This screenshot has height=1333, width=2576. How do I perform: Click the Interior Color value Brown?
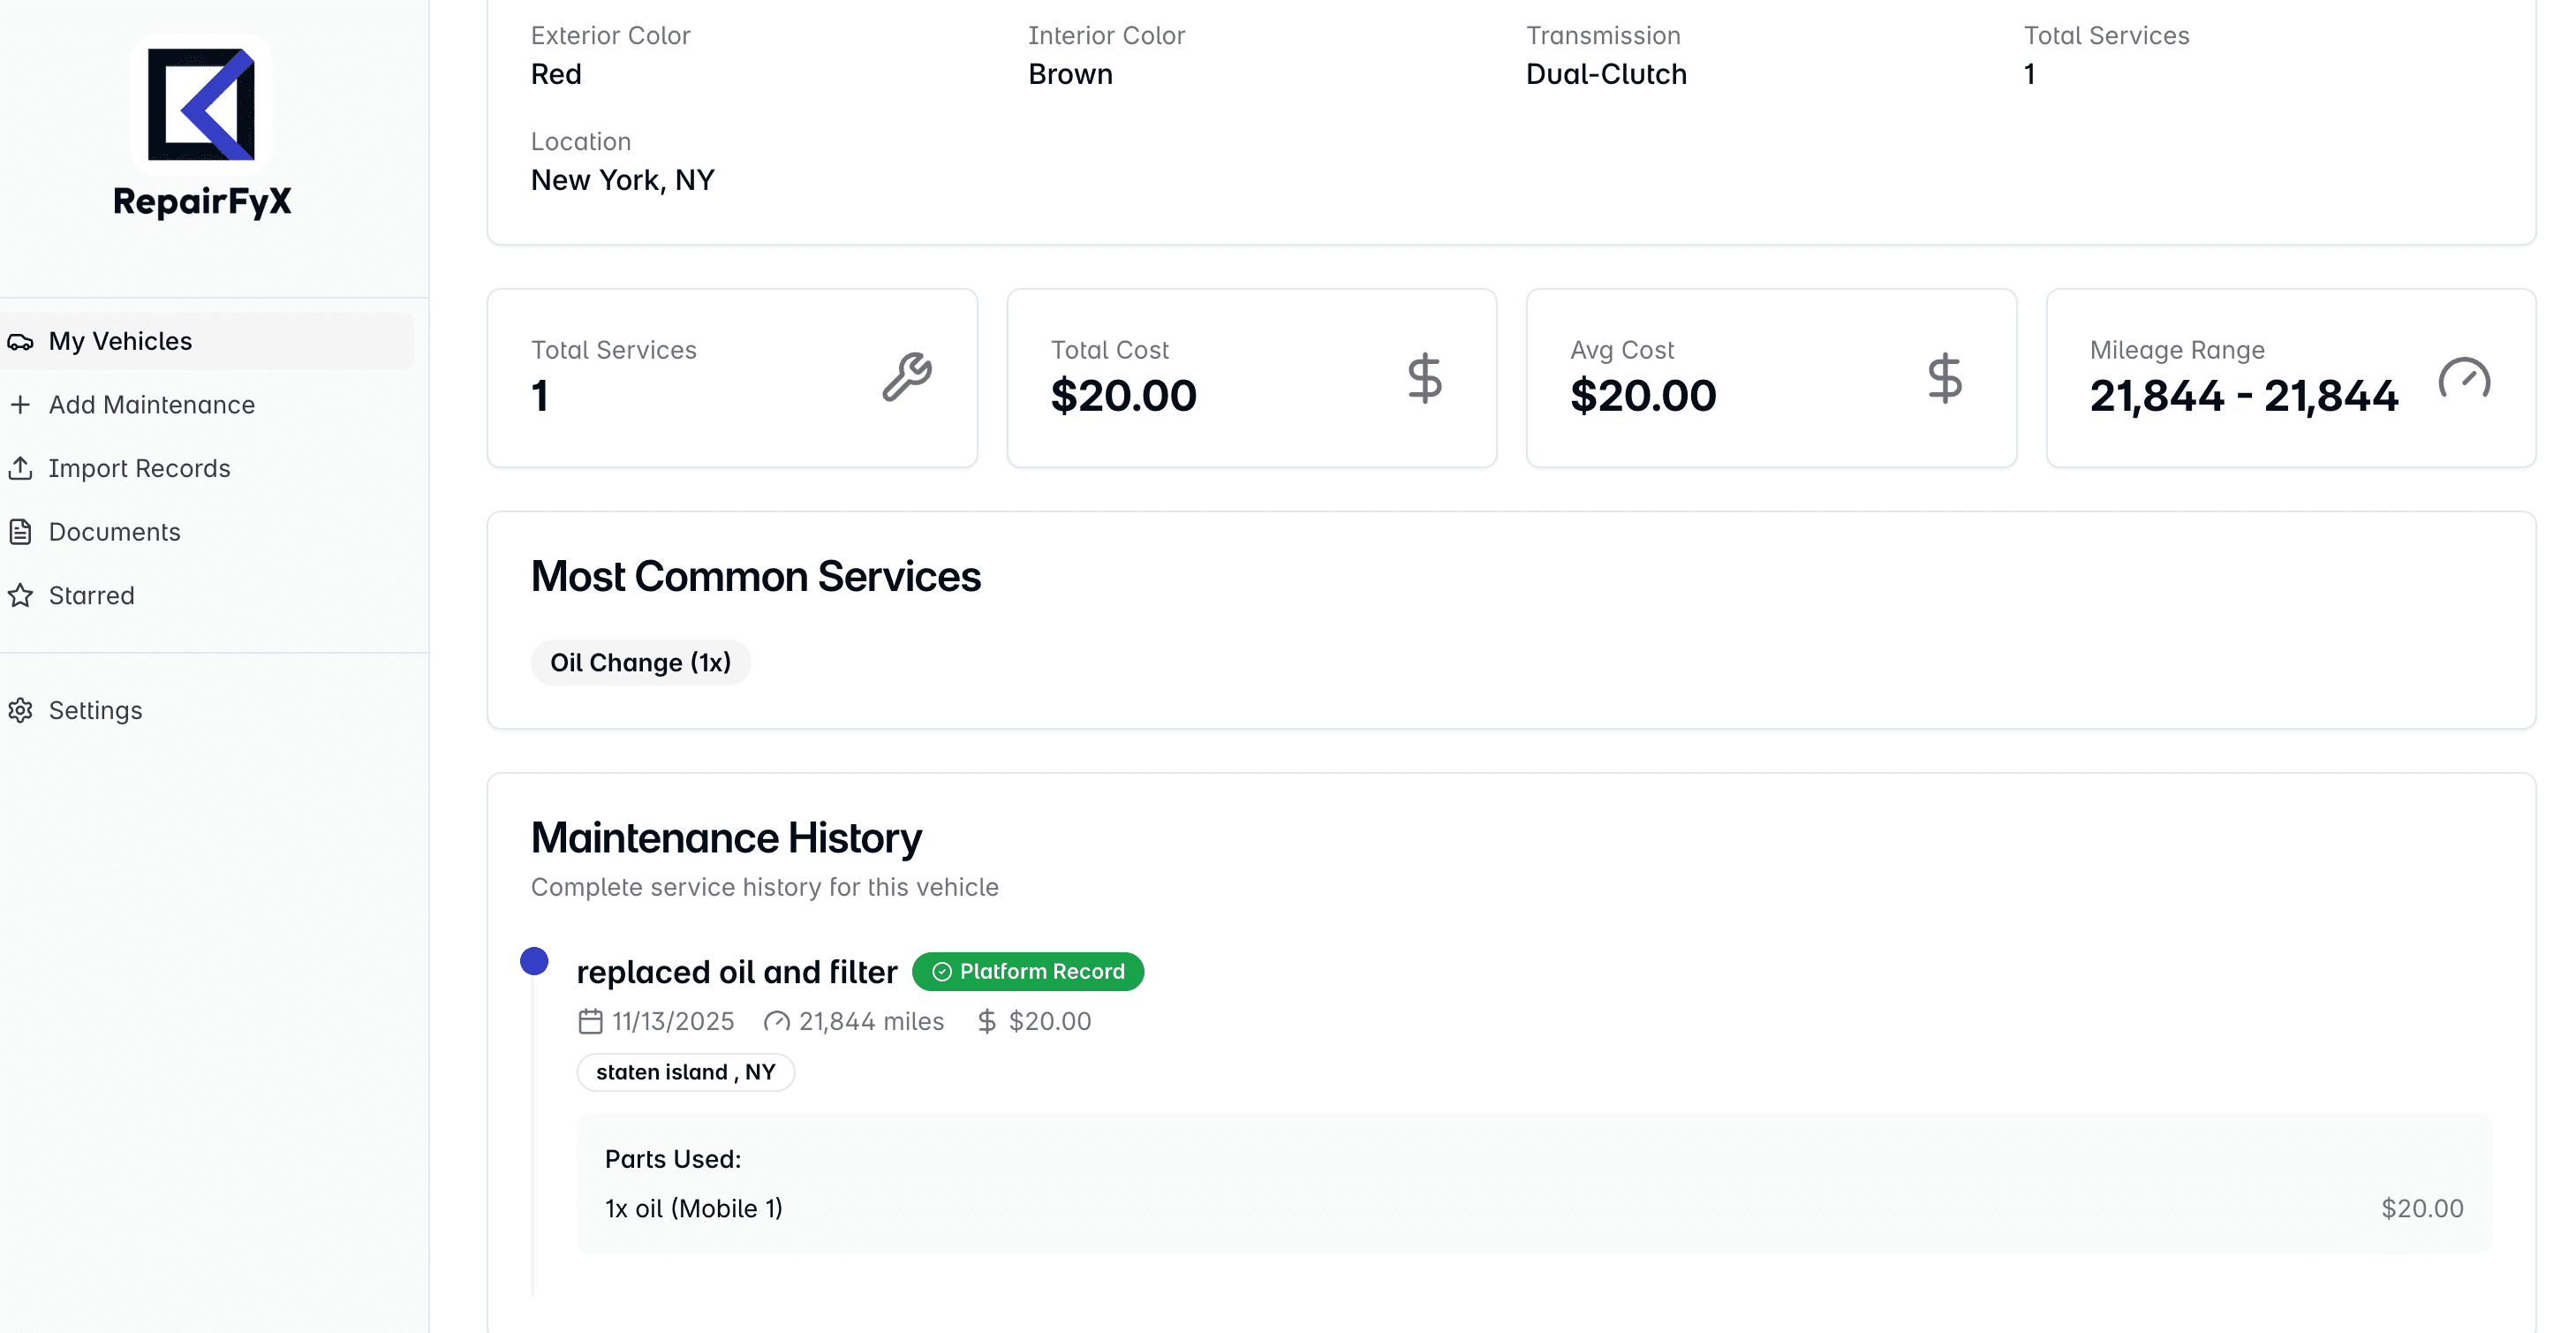pyautogui.click(x=1070, y=74)
